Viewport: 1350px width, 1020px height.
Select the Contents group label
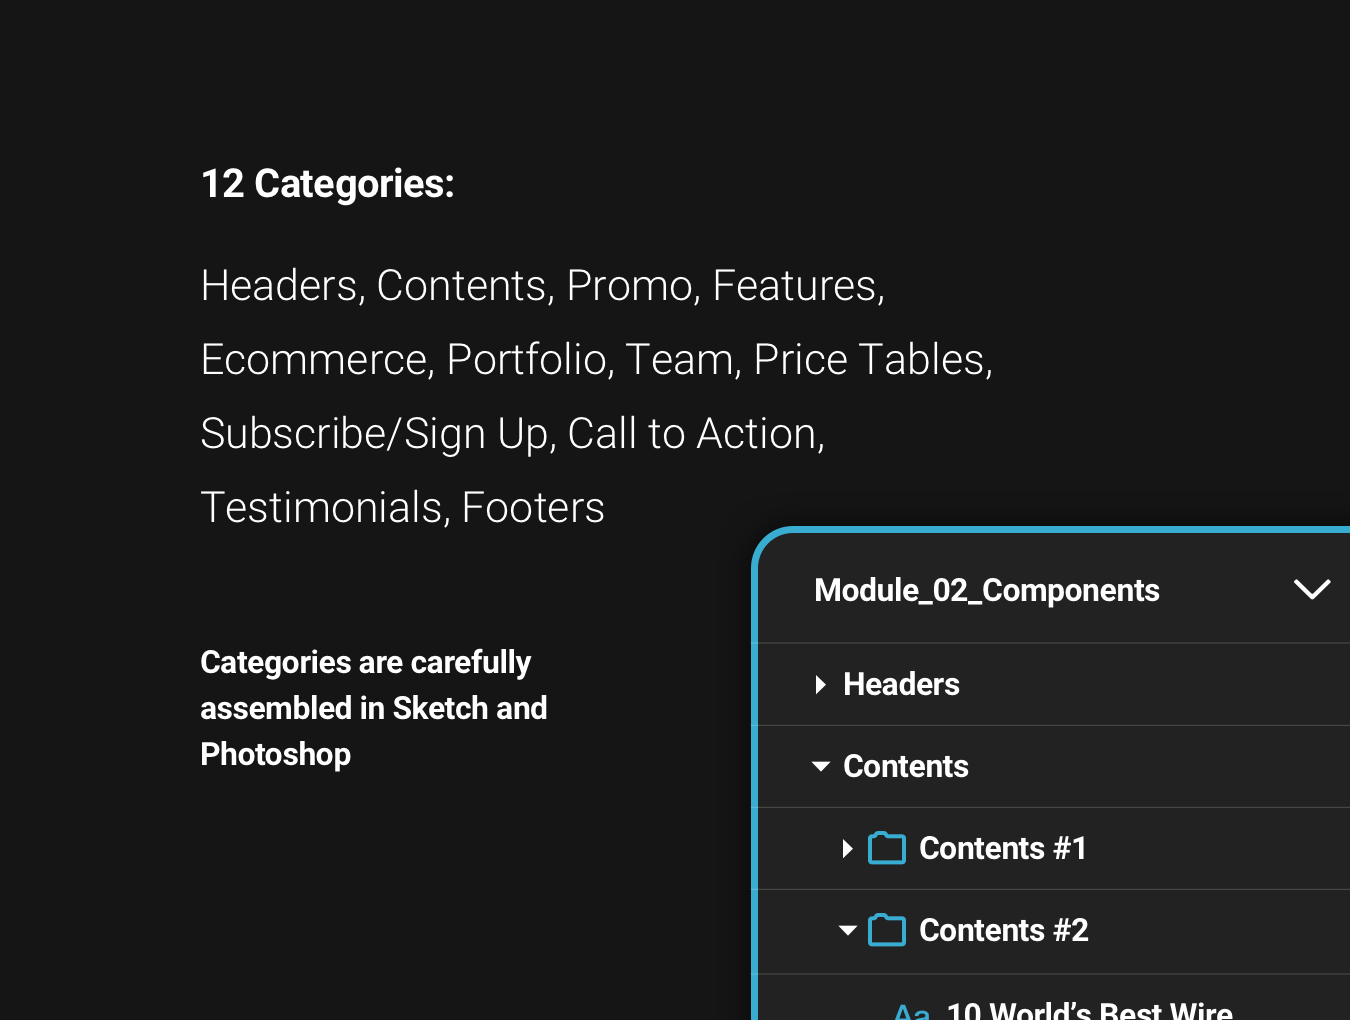pos(906,766)
